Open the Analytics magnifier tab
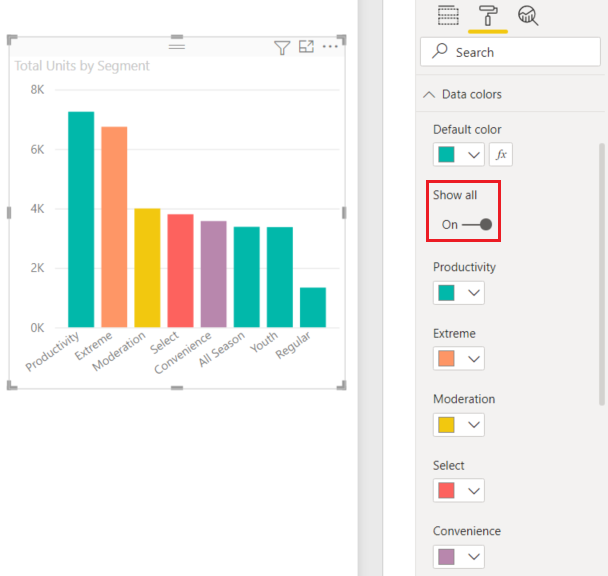This screenshot has height=576, width=608. [528, 16]
